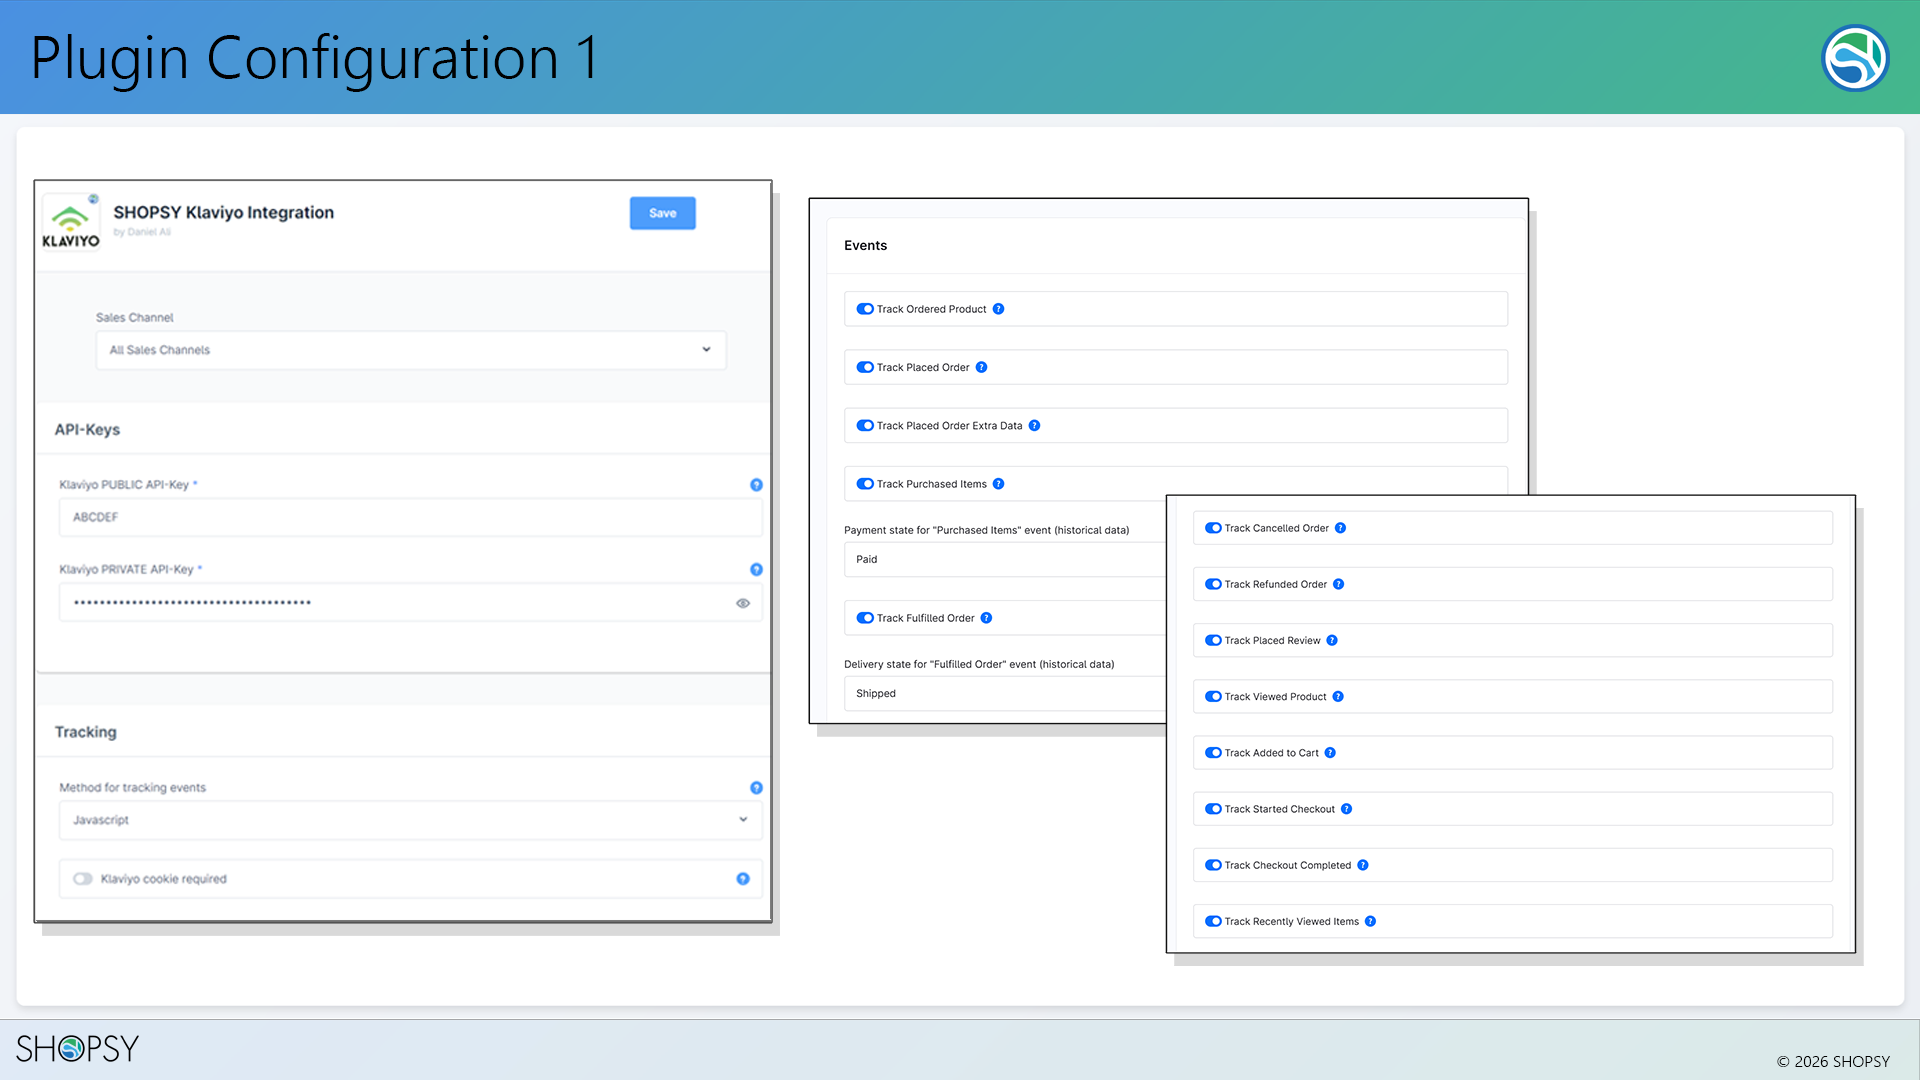Click the 'SHOPSY Klaviyo Integration' title
The image size is (1920, 1080).
click(224, 212)
